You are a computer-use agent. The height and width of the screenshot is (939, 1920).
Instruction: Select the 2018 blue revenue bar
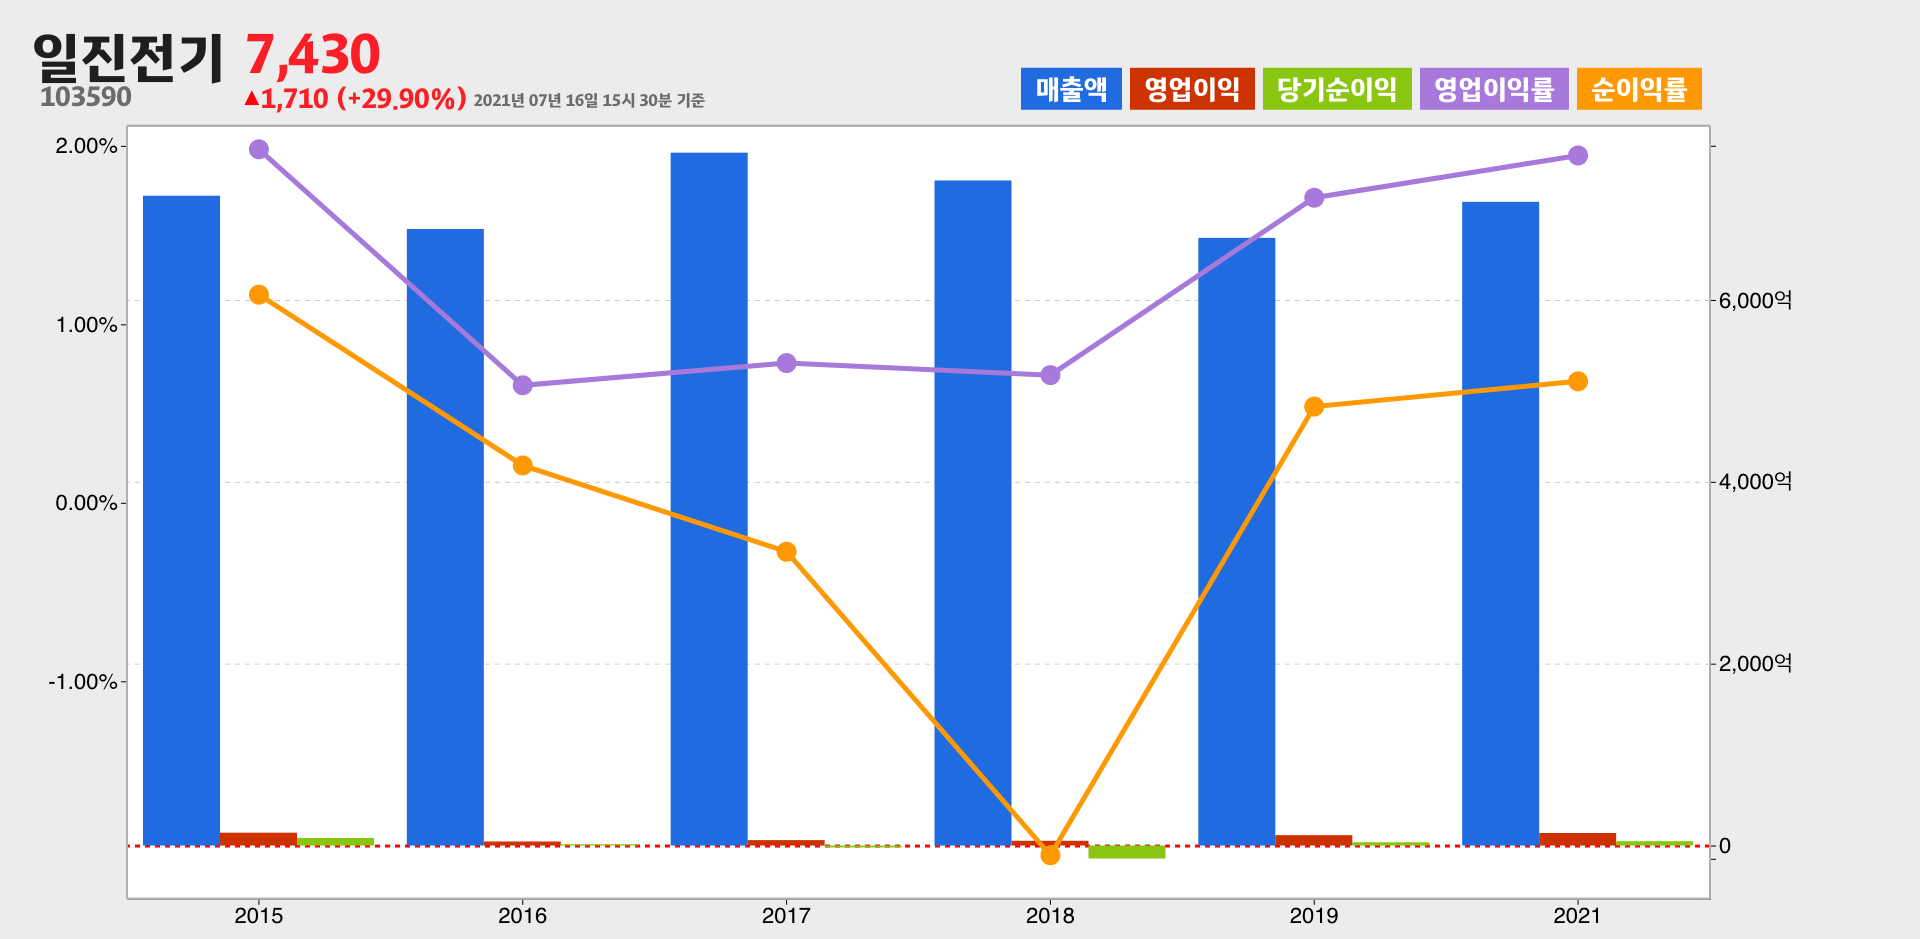click(973, 513)
